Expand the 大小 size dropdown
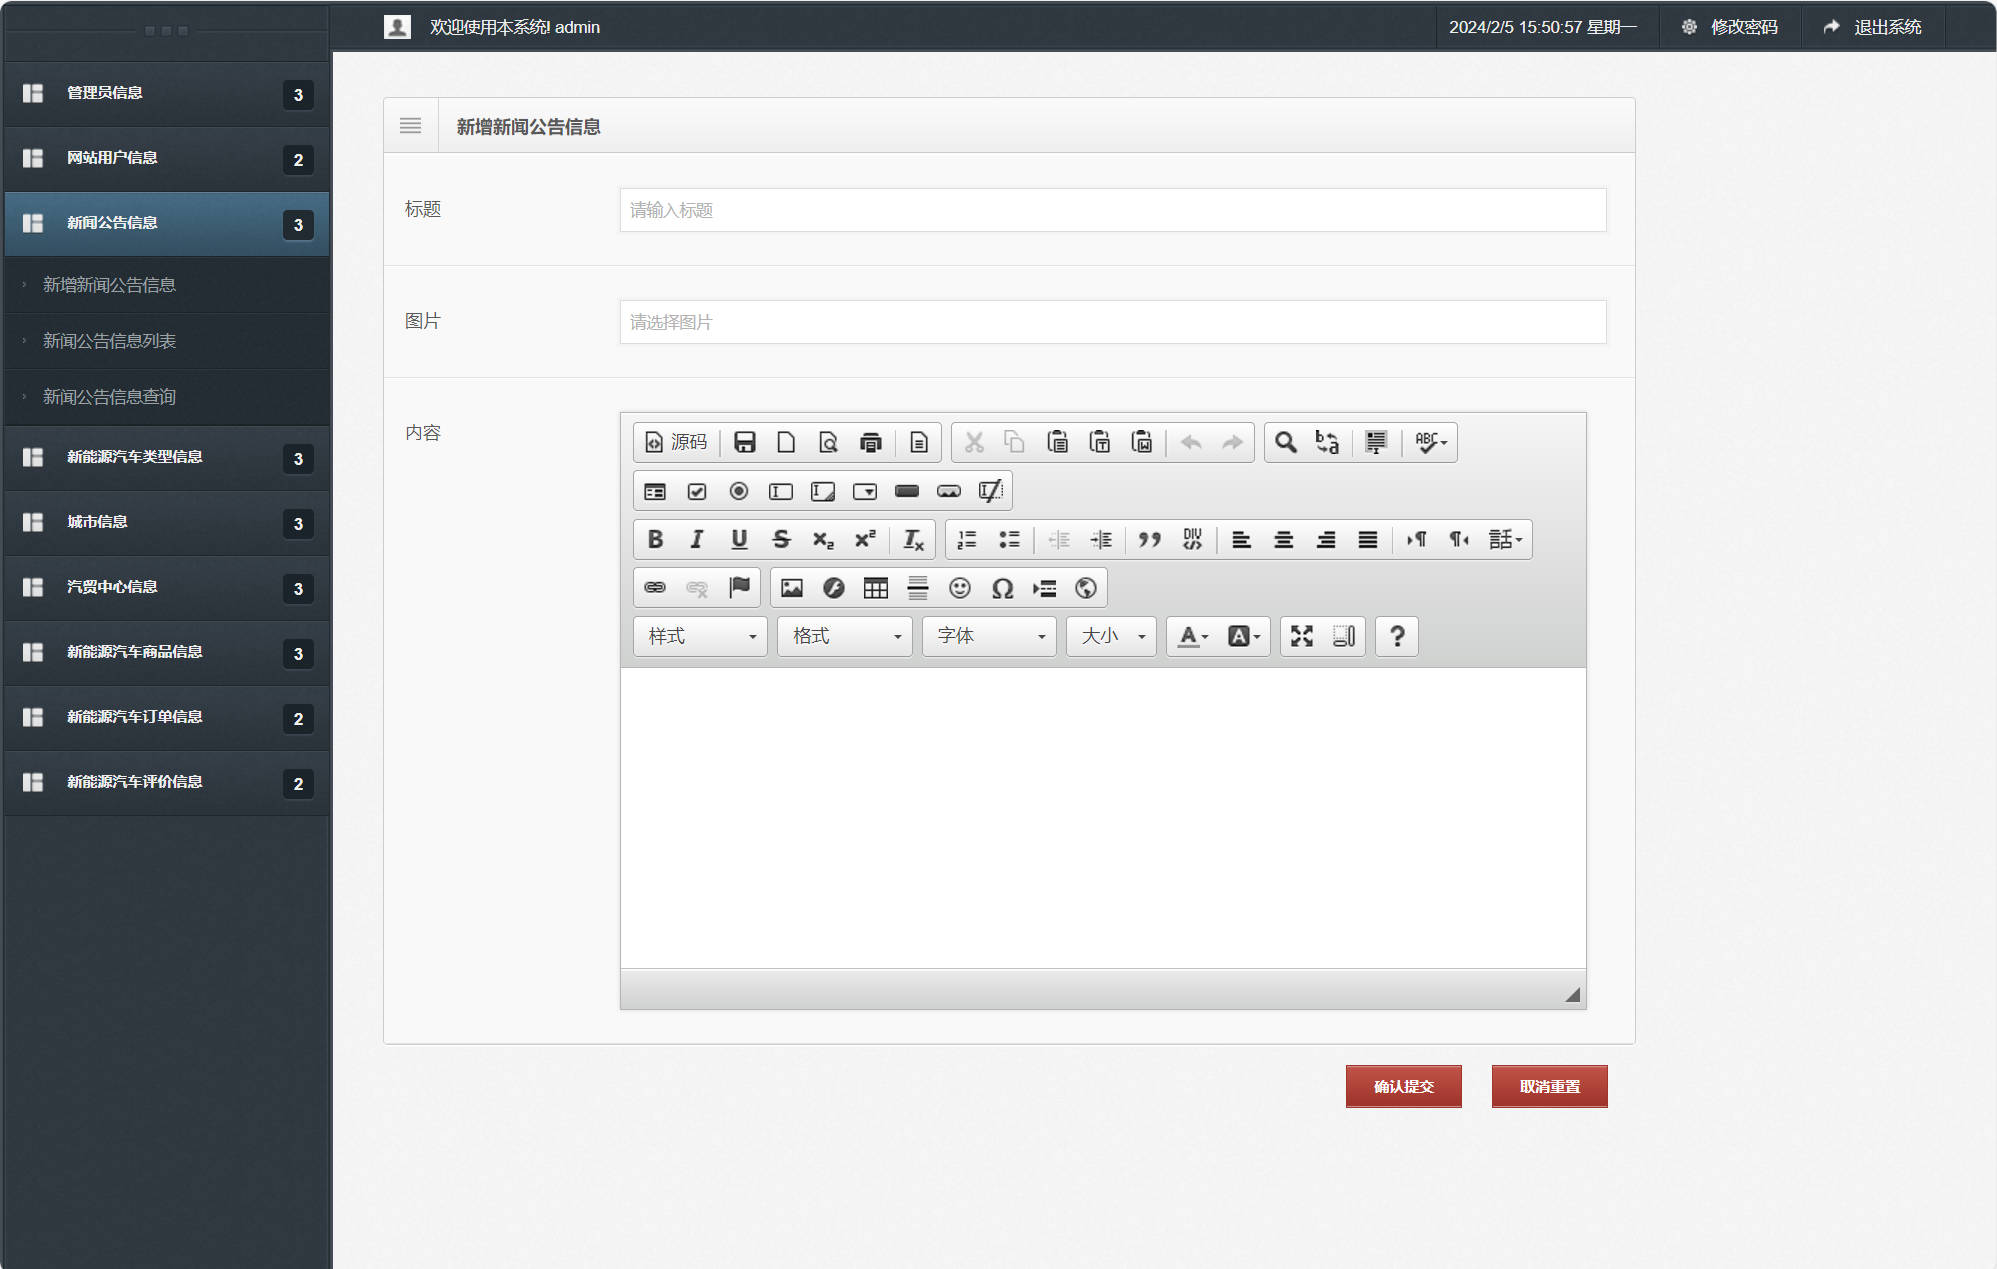 tap(1111, 636)
